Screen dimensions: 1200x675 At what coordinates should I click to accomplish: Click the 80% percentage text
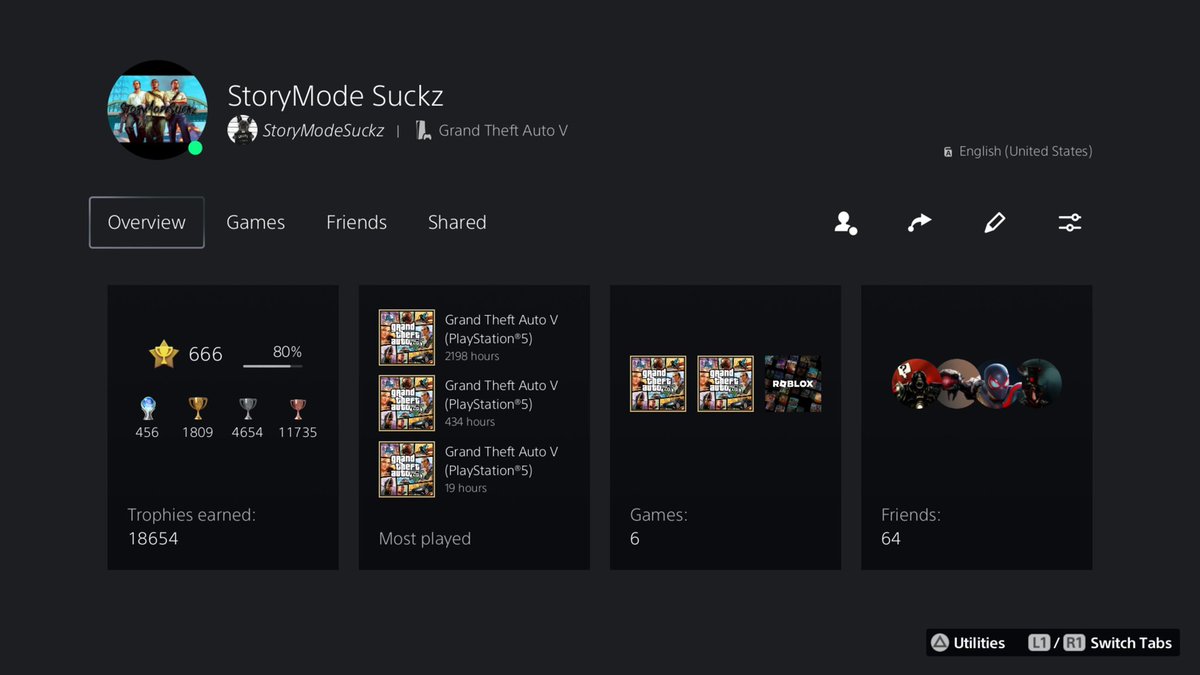287,352
